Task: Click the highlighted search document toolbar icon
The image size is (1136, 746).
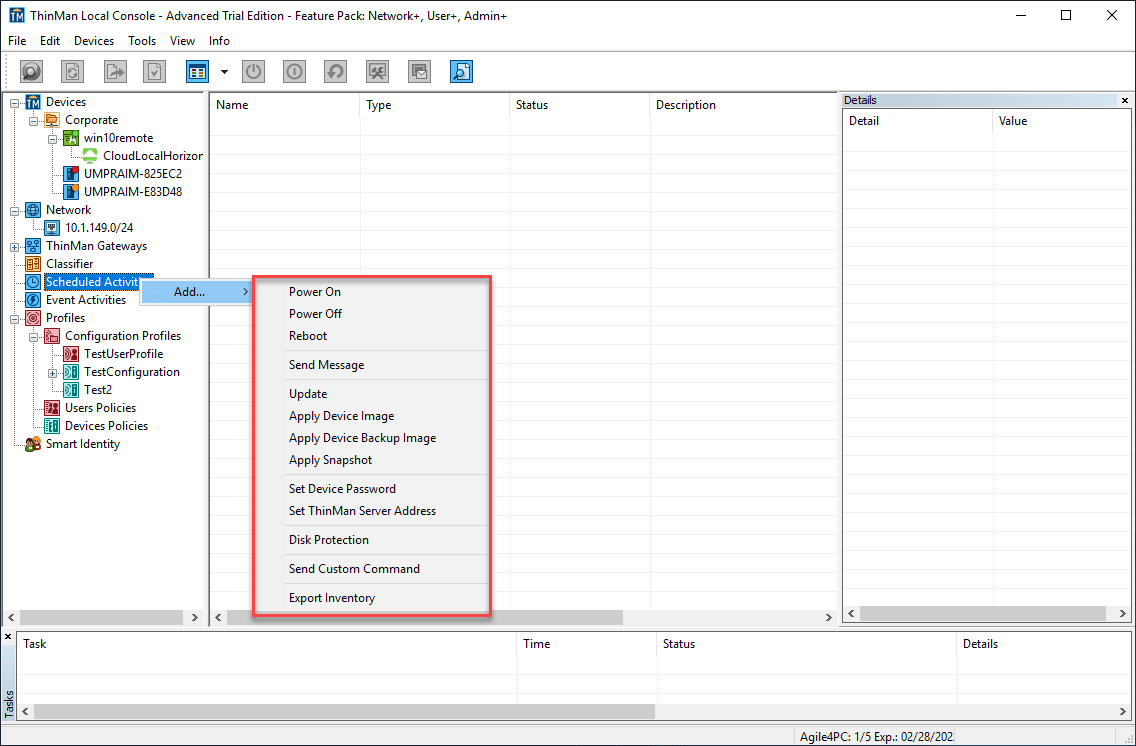Action: pos(462,72)
